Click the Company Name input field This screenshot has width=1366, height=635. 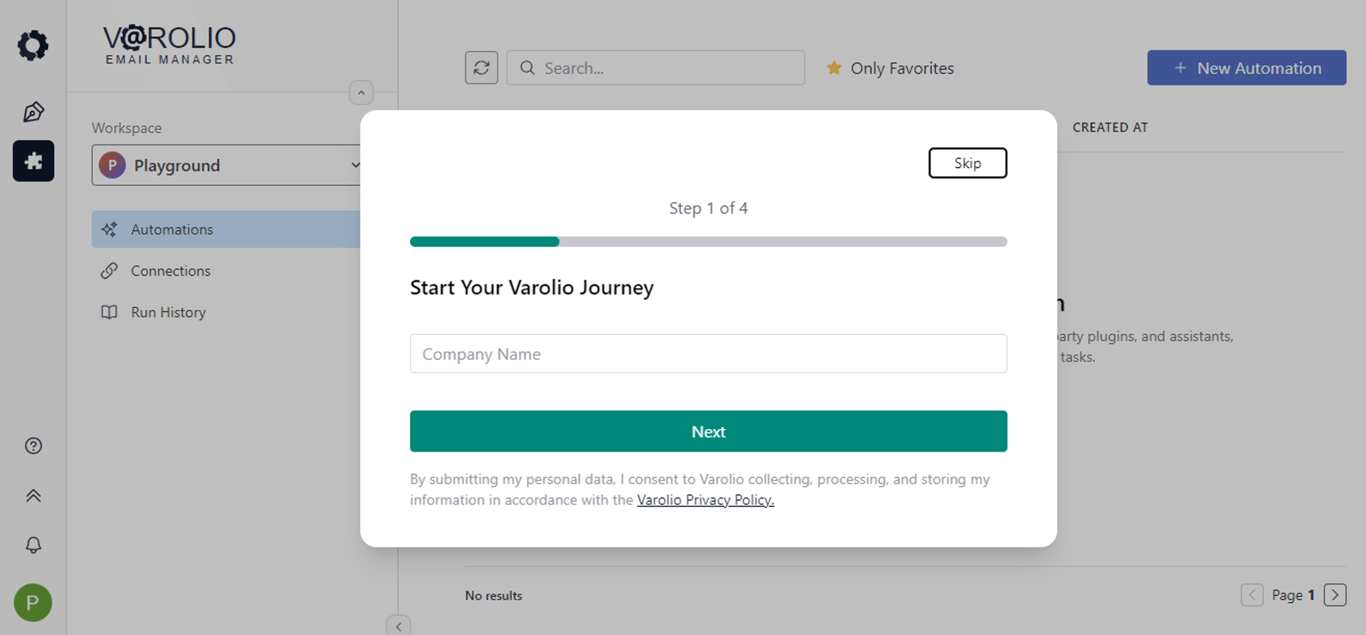[x=708, y=354]
